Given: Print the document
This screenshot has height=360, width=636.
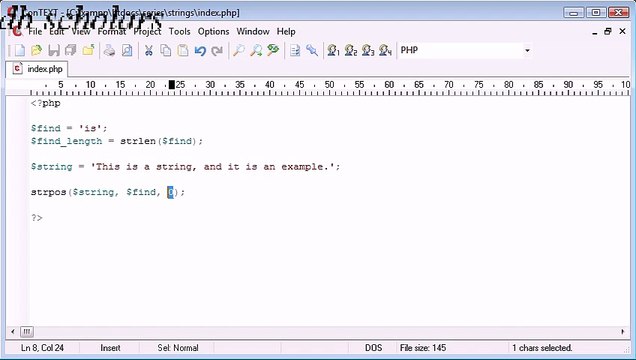Looking at the screenshot, I should tap(109, 50).
